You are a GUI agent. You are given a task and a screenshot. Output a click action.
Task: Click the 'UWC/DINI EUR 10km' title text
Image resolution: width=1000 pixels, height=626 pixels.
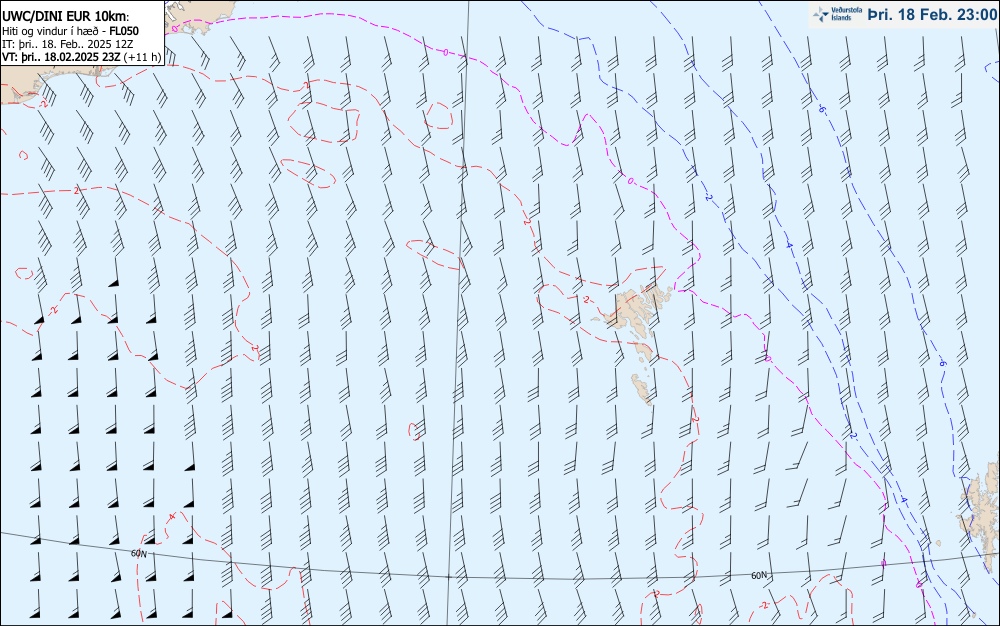tap(66, 17)
